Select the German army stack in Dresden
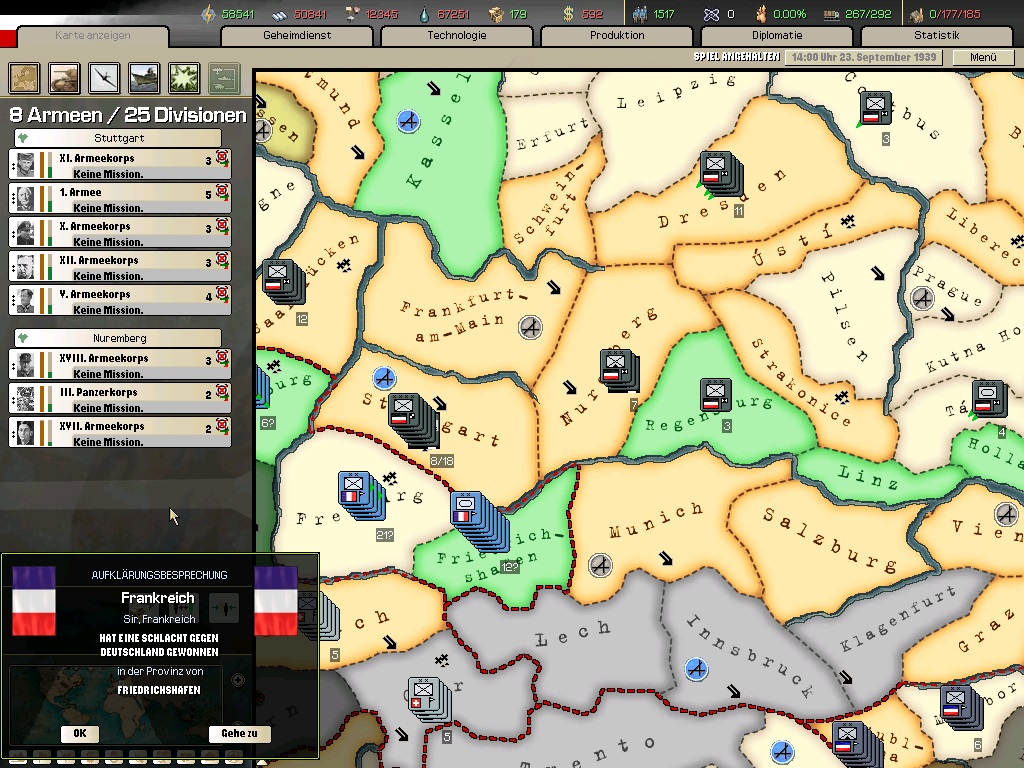Screen dimensions: 1024x768 tap(721, 174)
